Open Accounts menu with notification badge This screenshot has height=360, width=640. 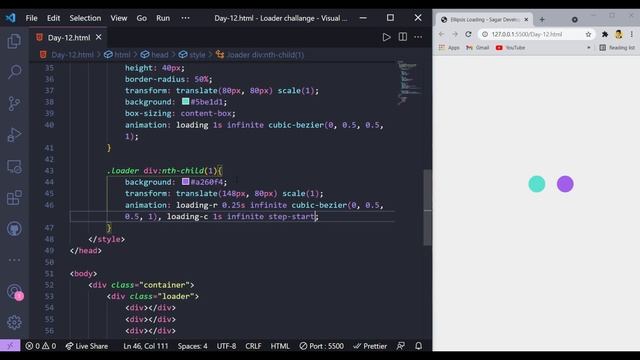14,291
